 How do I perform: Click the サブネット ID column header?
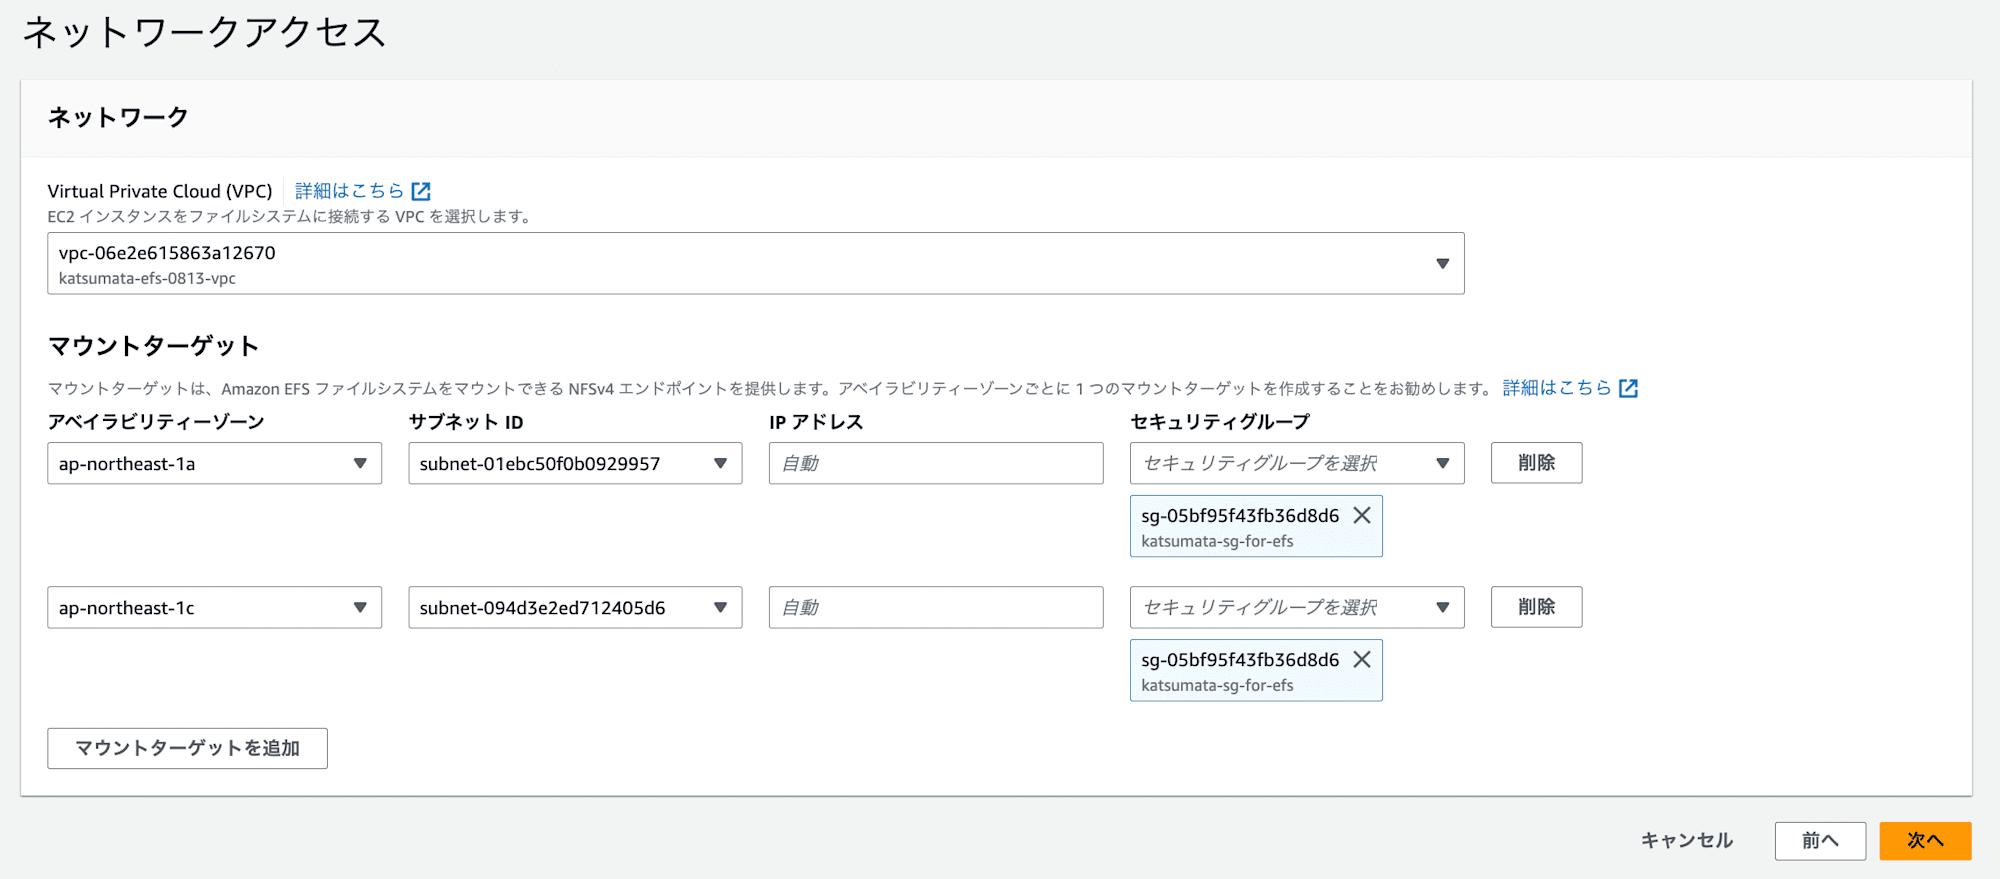466,422
